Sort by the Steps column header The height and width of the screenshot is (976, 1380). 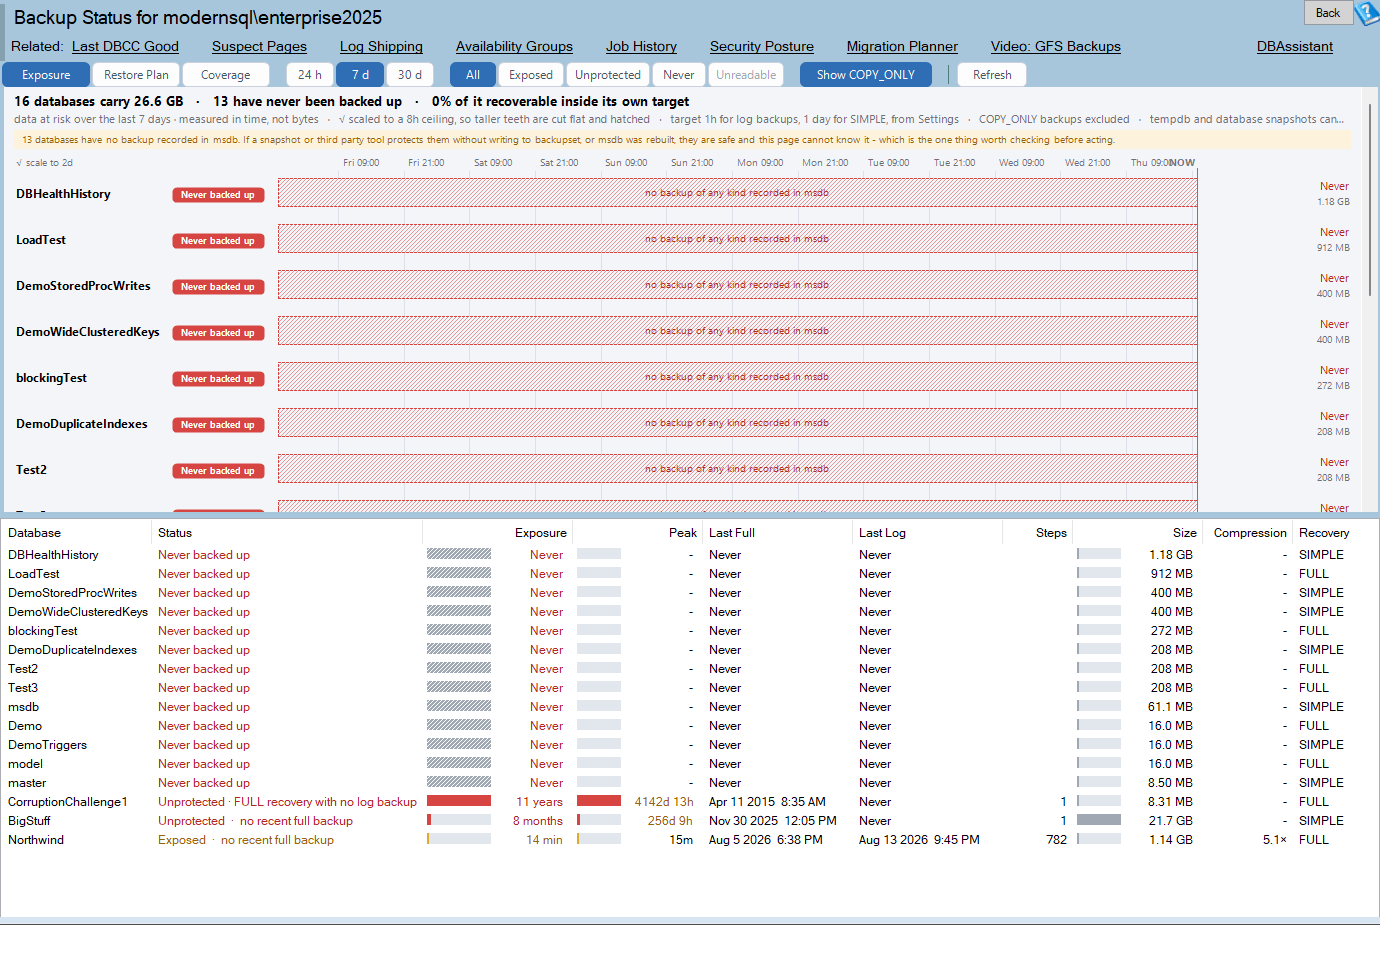(1038, 533)
